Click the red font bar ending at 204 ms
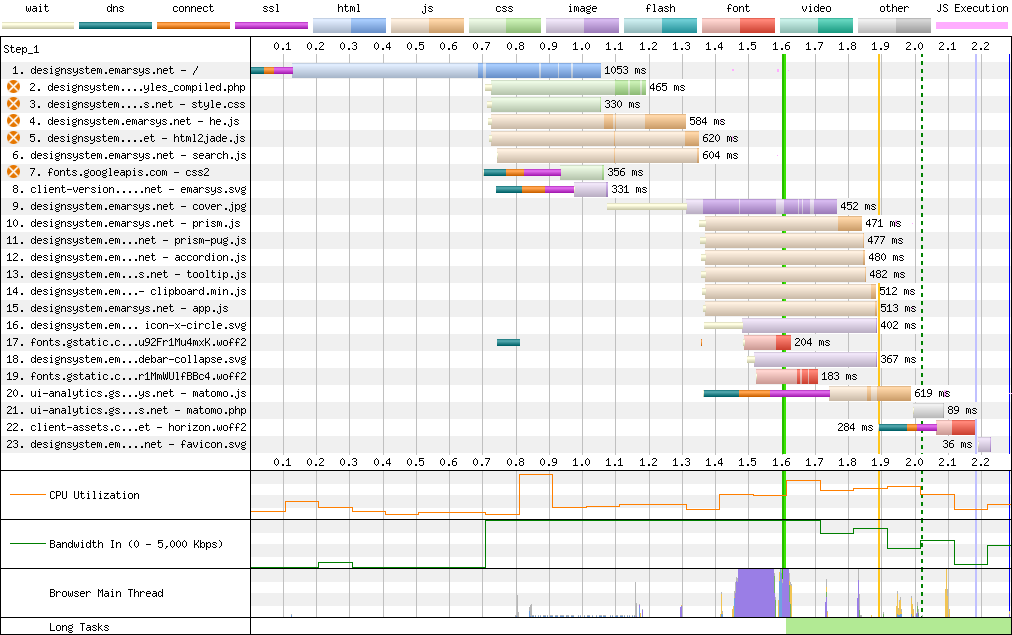Image resolution: width=1012 pixels, height=635 pixels. (767, 342)
